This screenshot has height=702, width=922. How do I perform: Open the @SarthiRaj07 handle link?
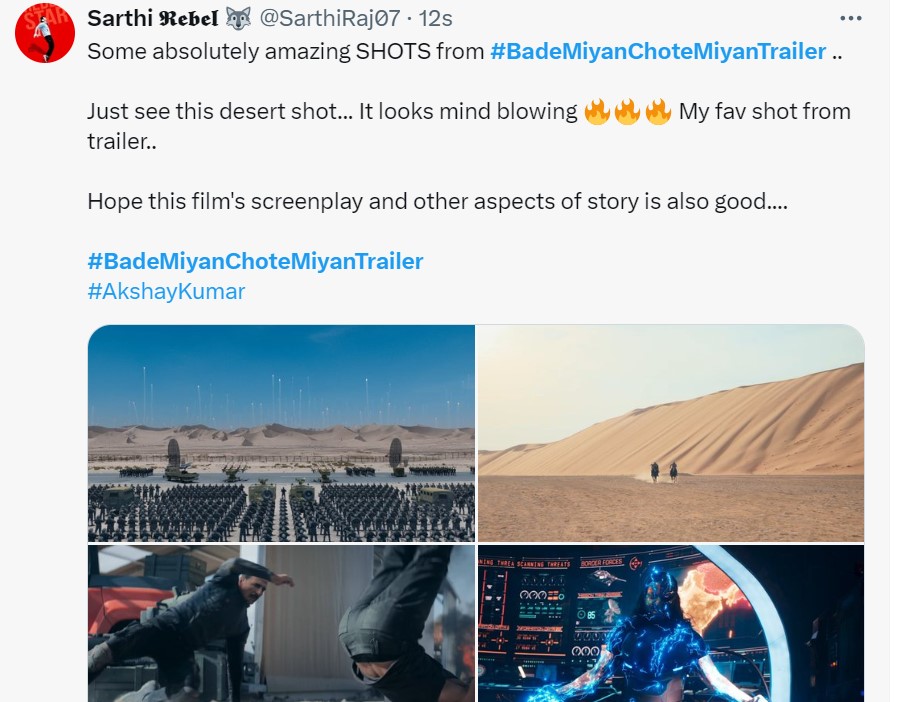tap(330, 19)
